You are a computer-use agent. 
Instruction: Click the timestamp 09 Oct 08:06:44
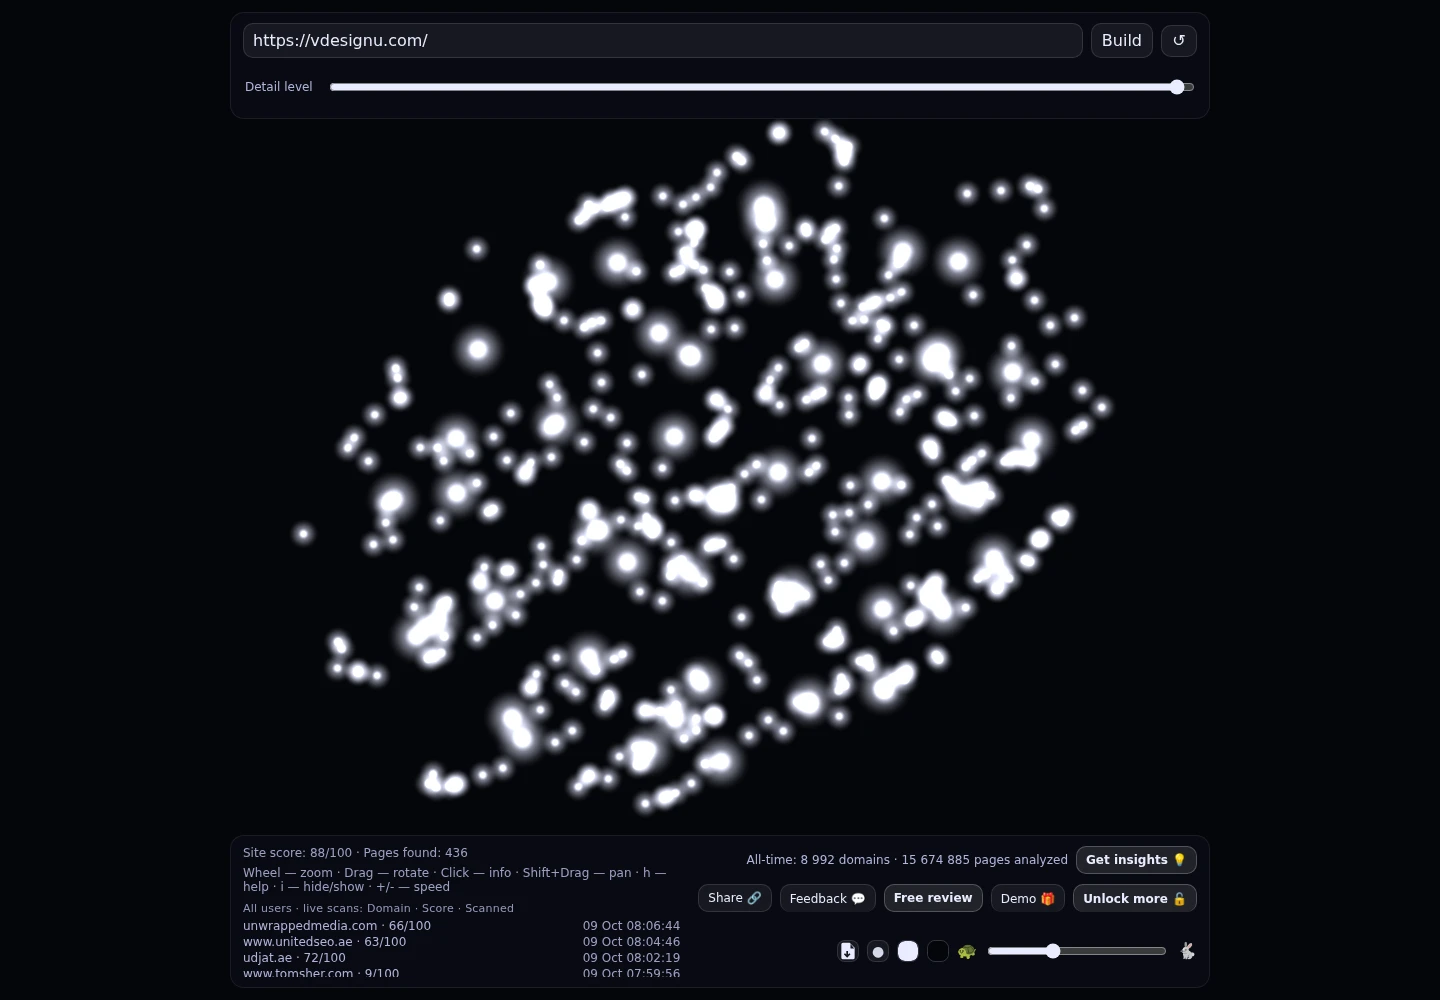(x=631, y=926)
